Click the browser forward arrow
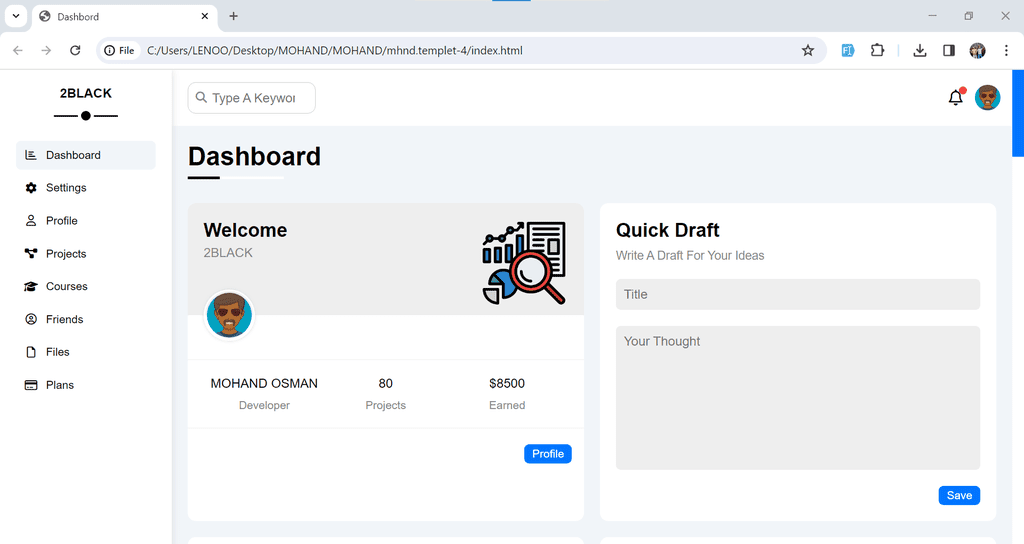This screenshot has height=544, width=1024. (x=46, y=50)
